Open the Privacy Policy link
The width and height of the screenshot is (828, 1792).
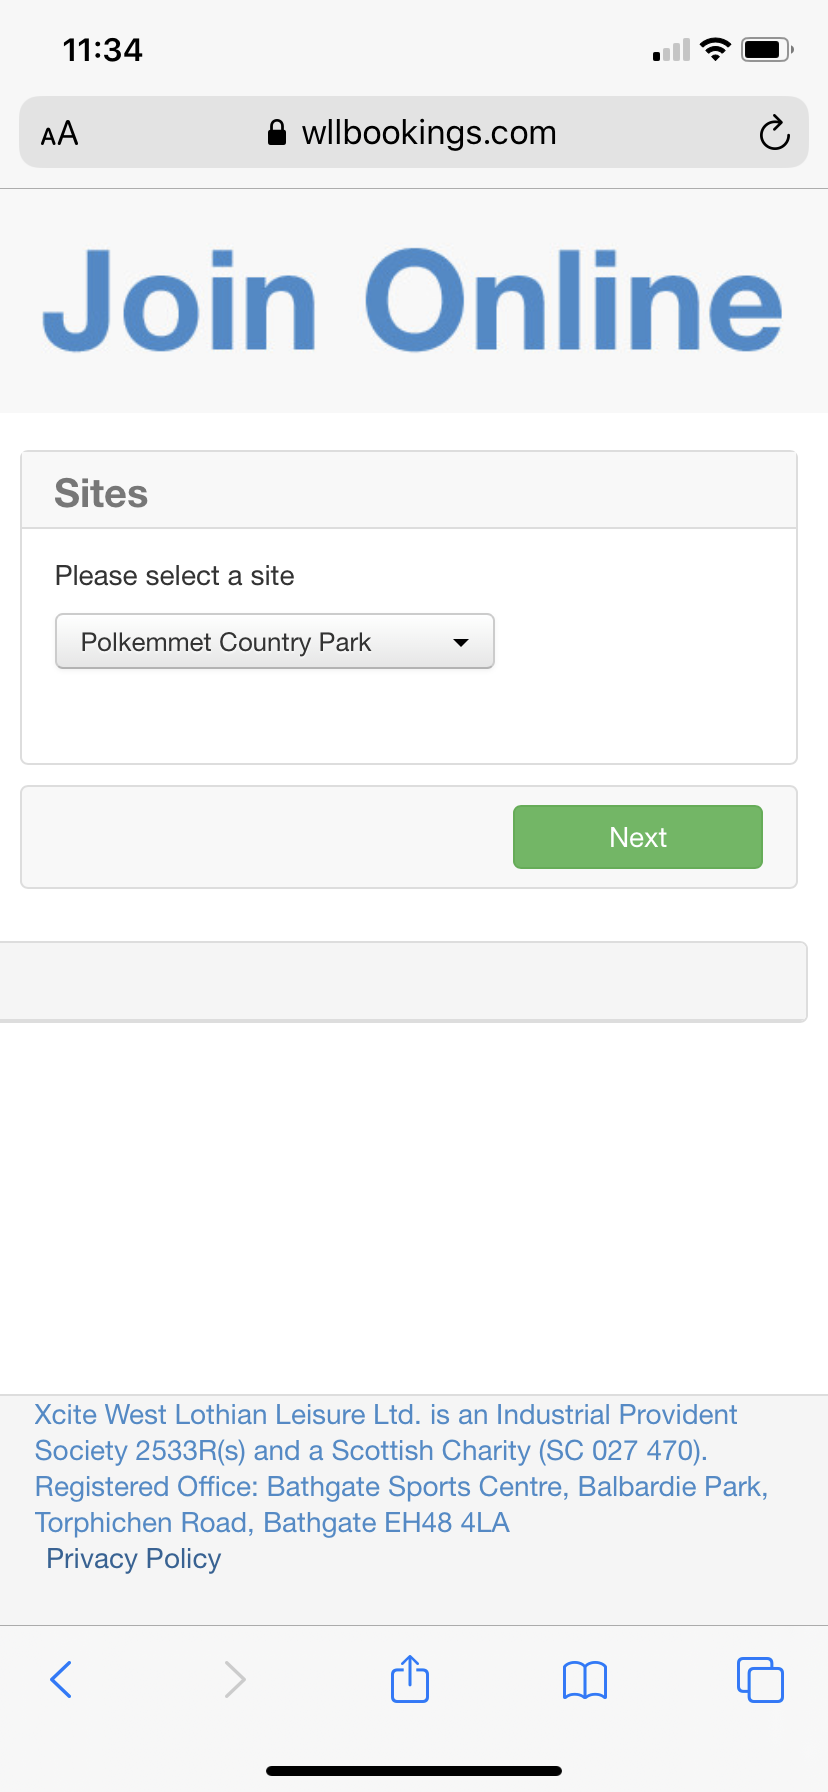(134, 1559)
